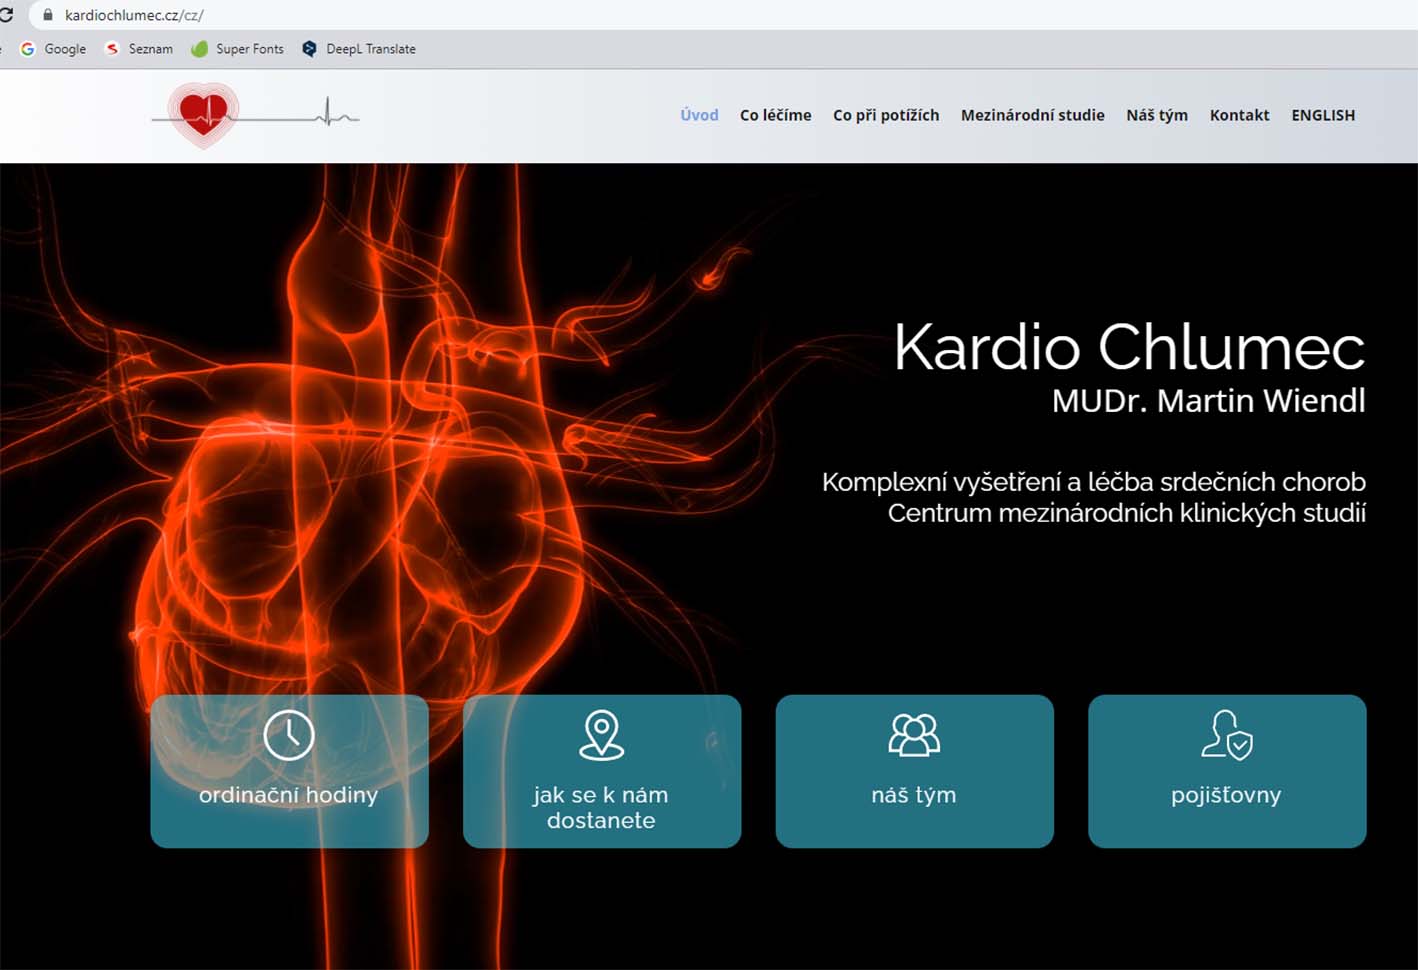The image size is (1418, 970).
Task: Open the Kontakt menu item
Action: click(1239, 115)
